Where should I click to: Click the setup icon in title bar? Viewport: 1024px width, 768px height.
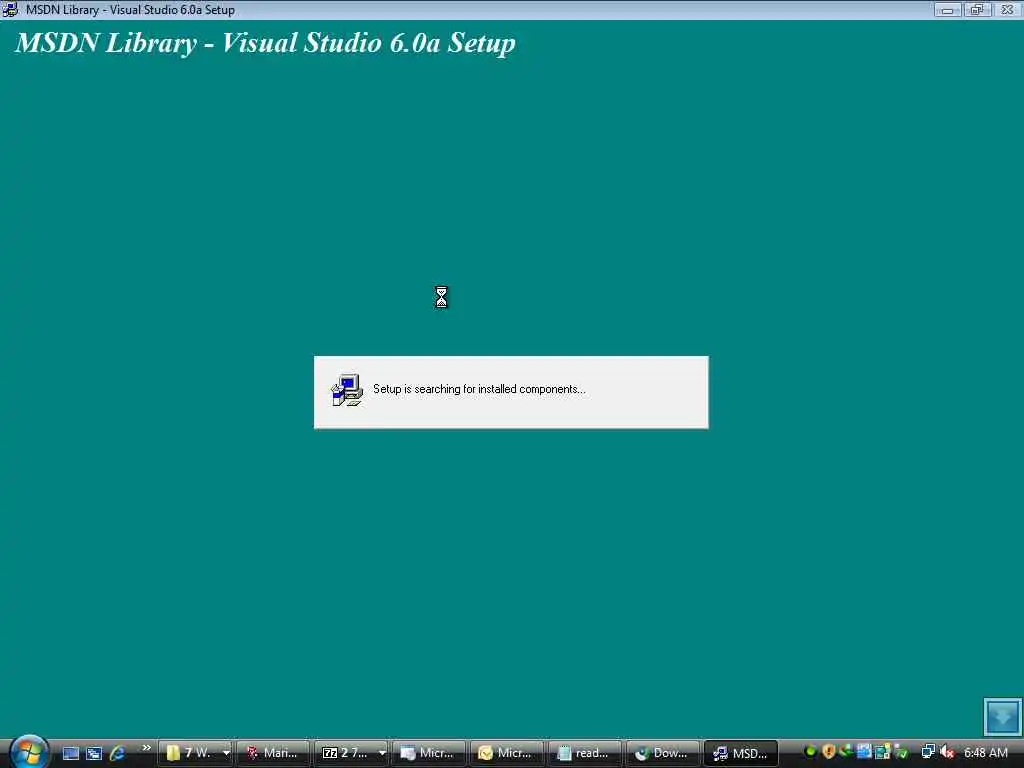point(9,10)
